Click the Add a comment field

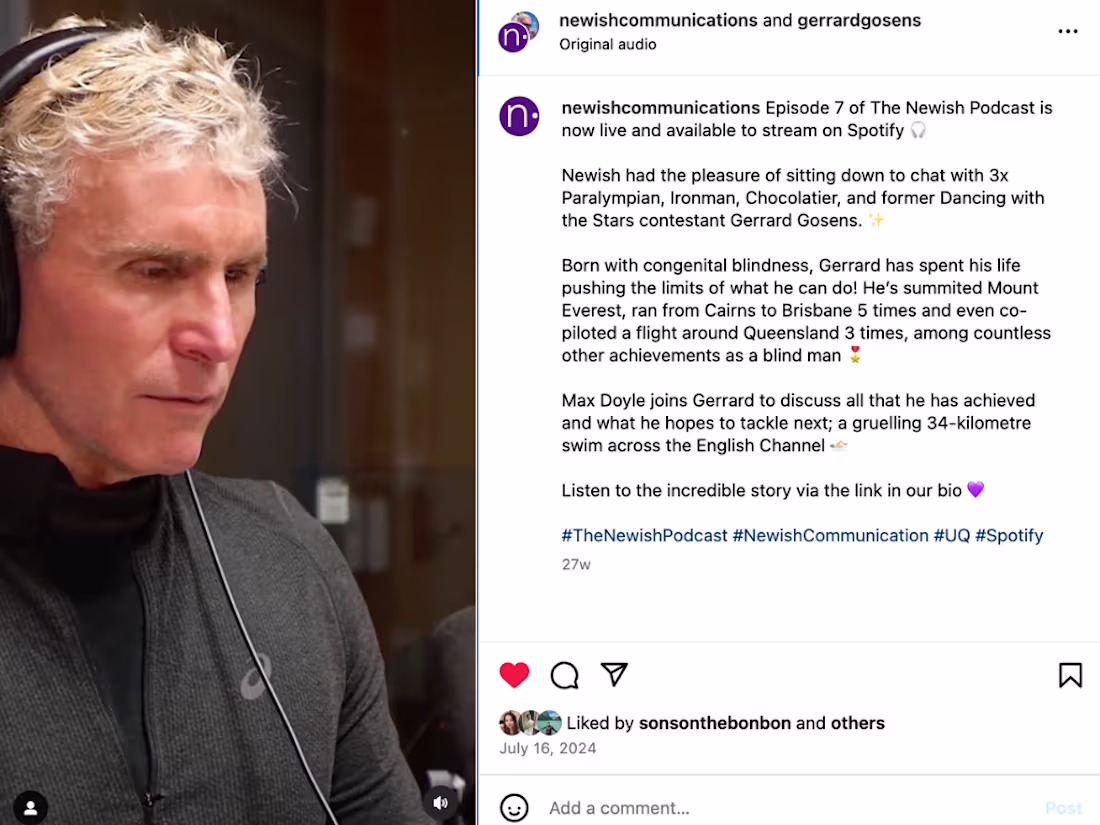click(786, 808)
